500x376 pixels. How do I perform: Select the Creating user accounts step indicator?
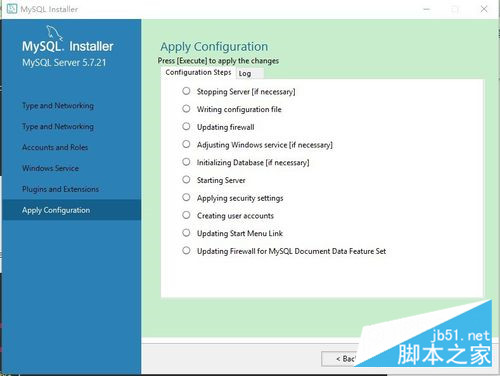click(186, 215)
